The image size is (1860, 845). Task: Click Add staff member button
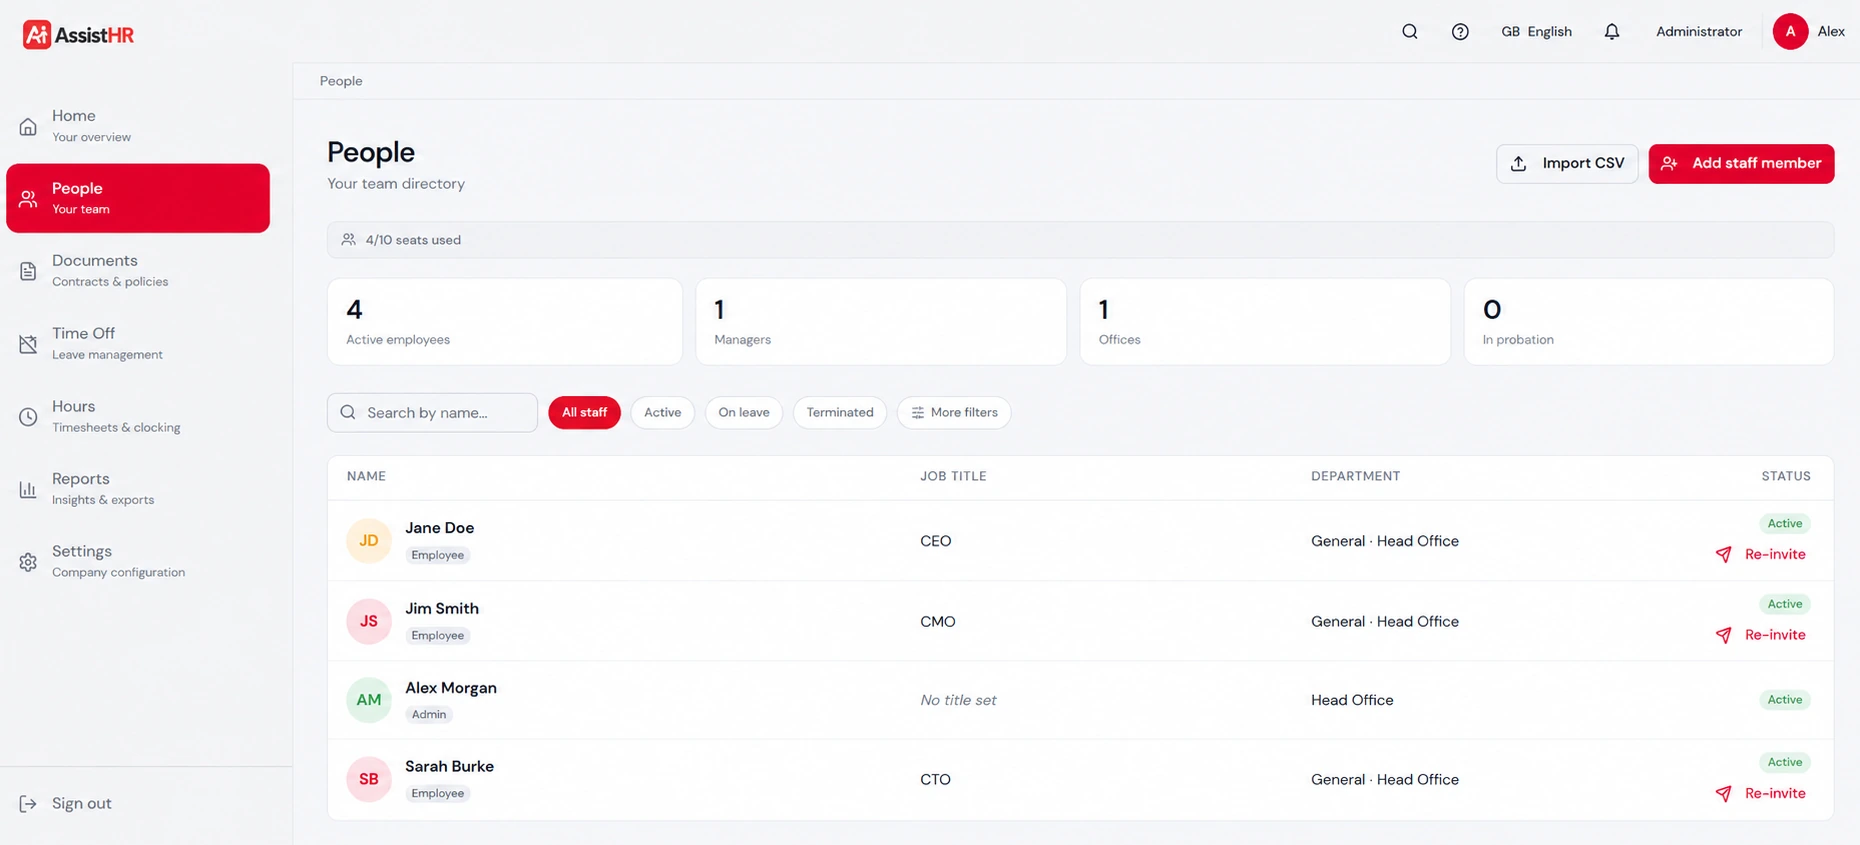click(x=1741, y=164)
